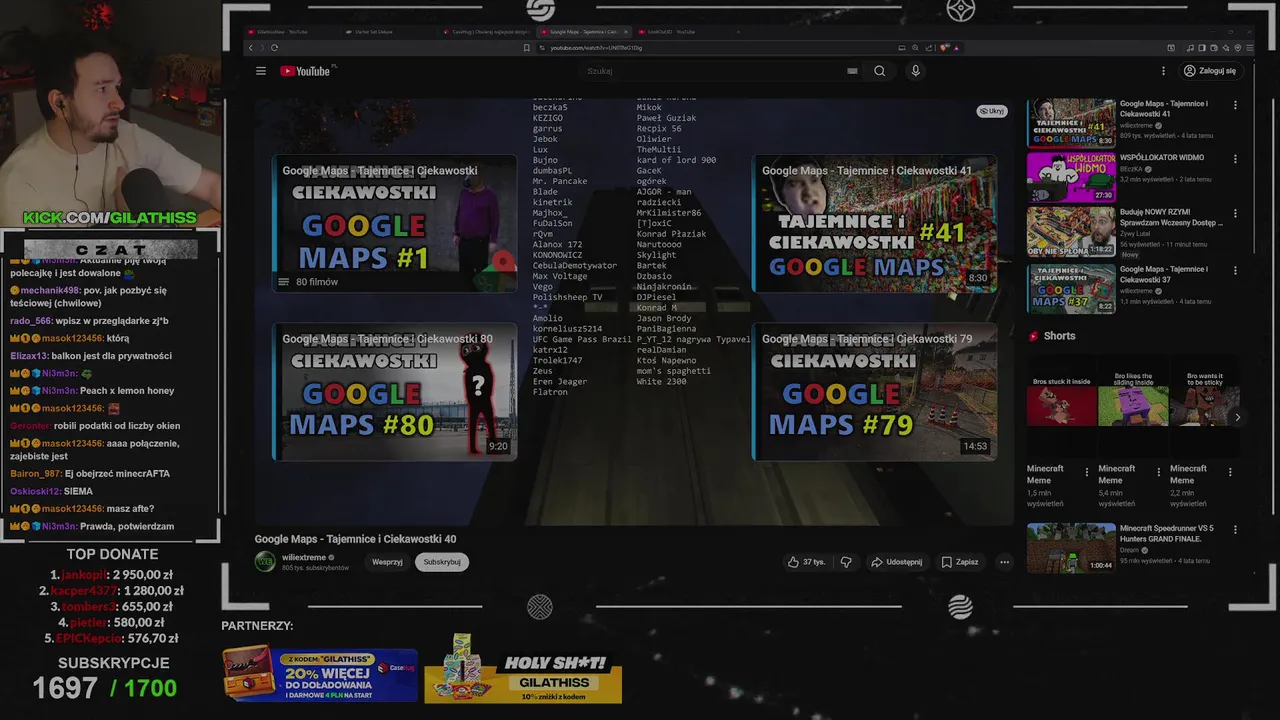Viewport: 1280px width, 720px height.
Task: Hide end screen with the Ukryj button
Action: pyautogui.click(x=991, y=111)
